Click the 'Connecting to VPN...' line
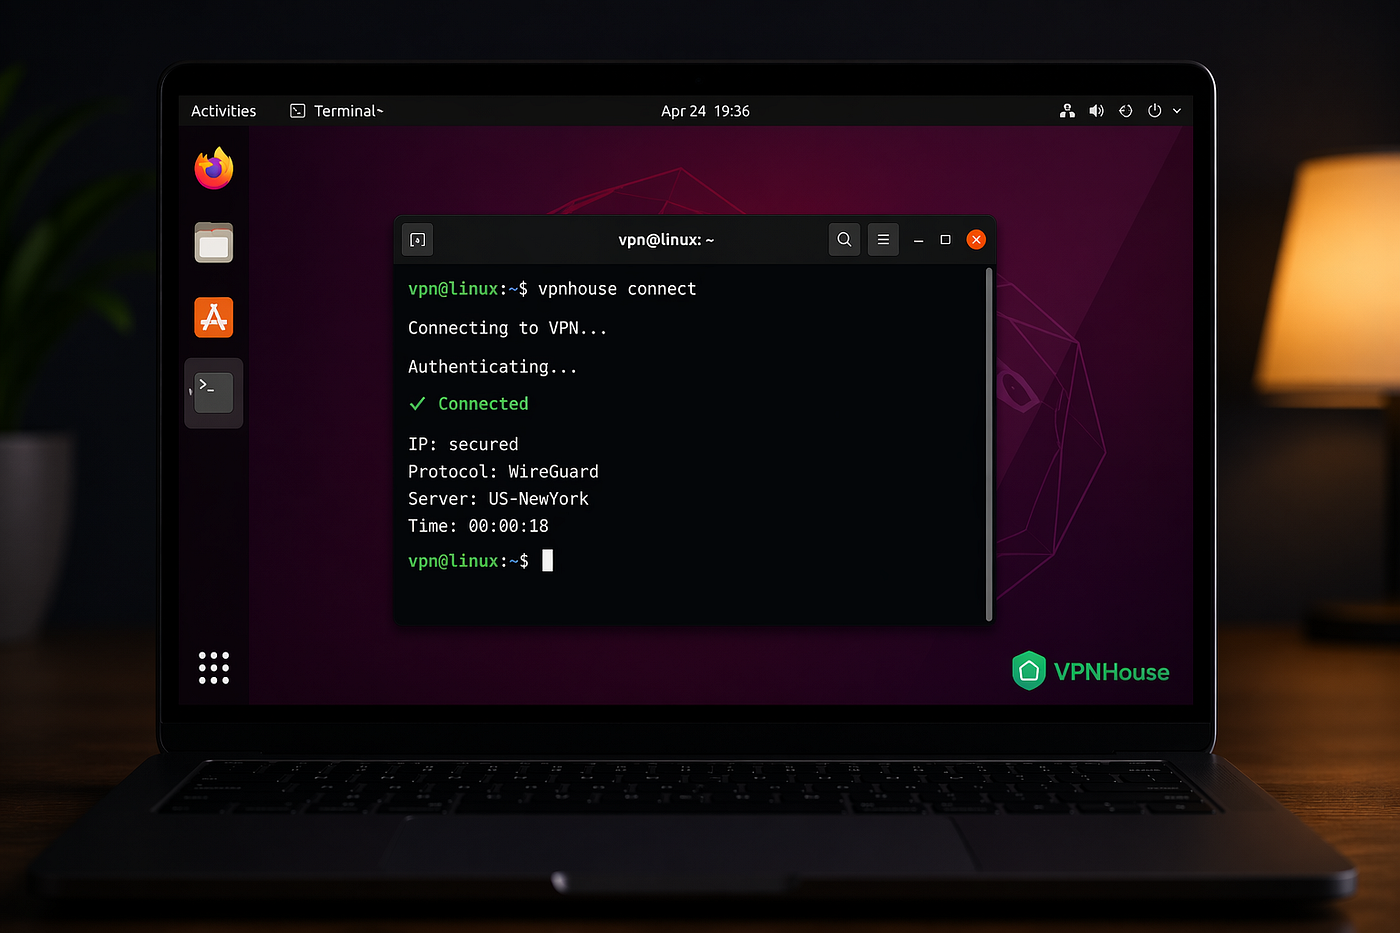The image size is (1400, 933). 507,328
